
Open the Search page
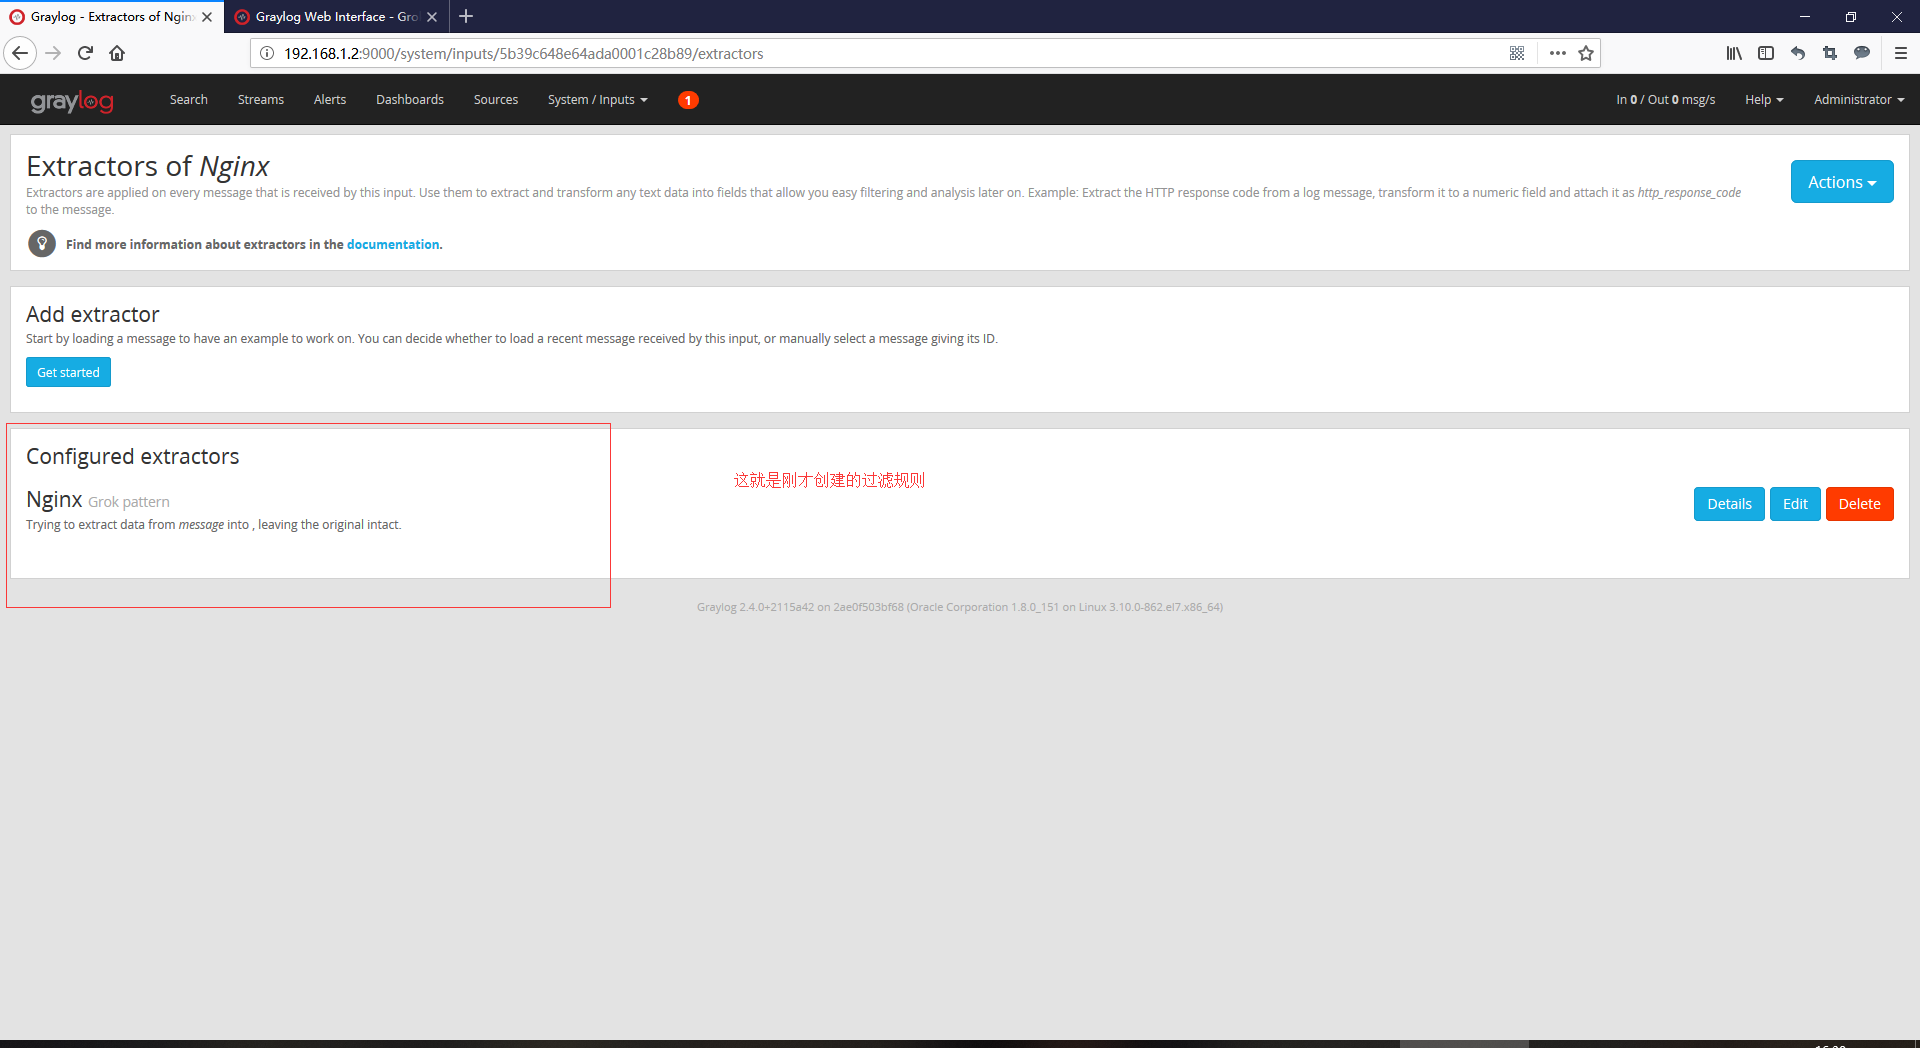(x=189, y=100)
